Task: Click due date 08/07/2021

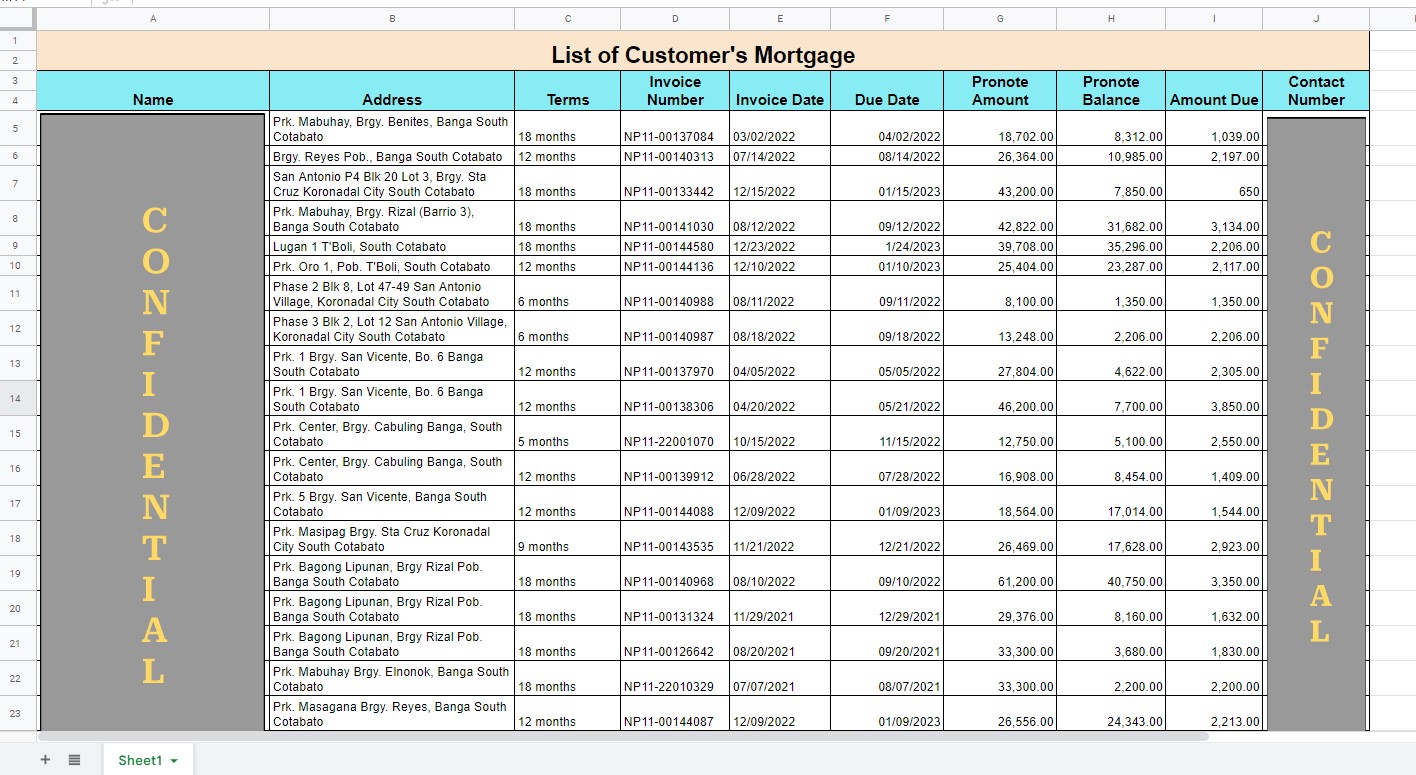Action: coord(887,678)
